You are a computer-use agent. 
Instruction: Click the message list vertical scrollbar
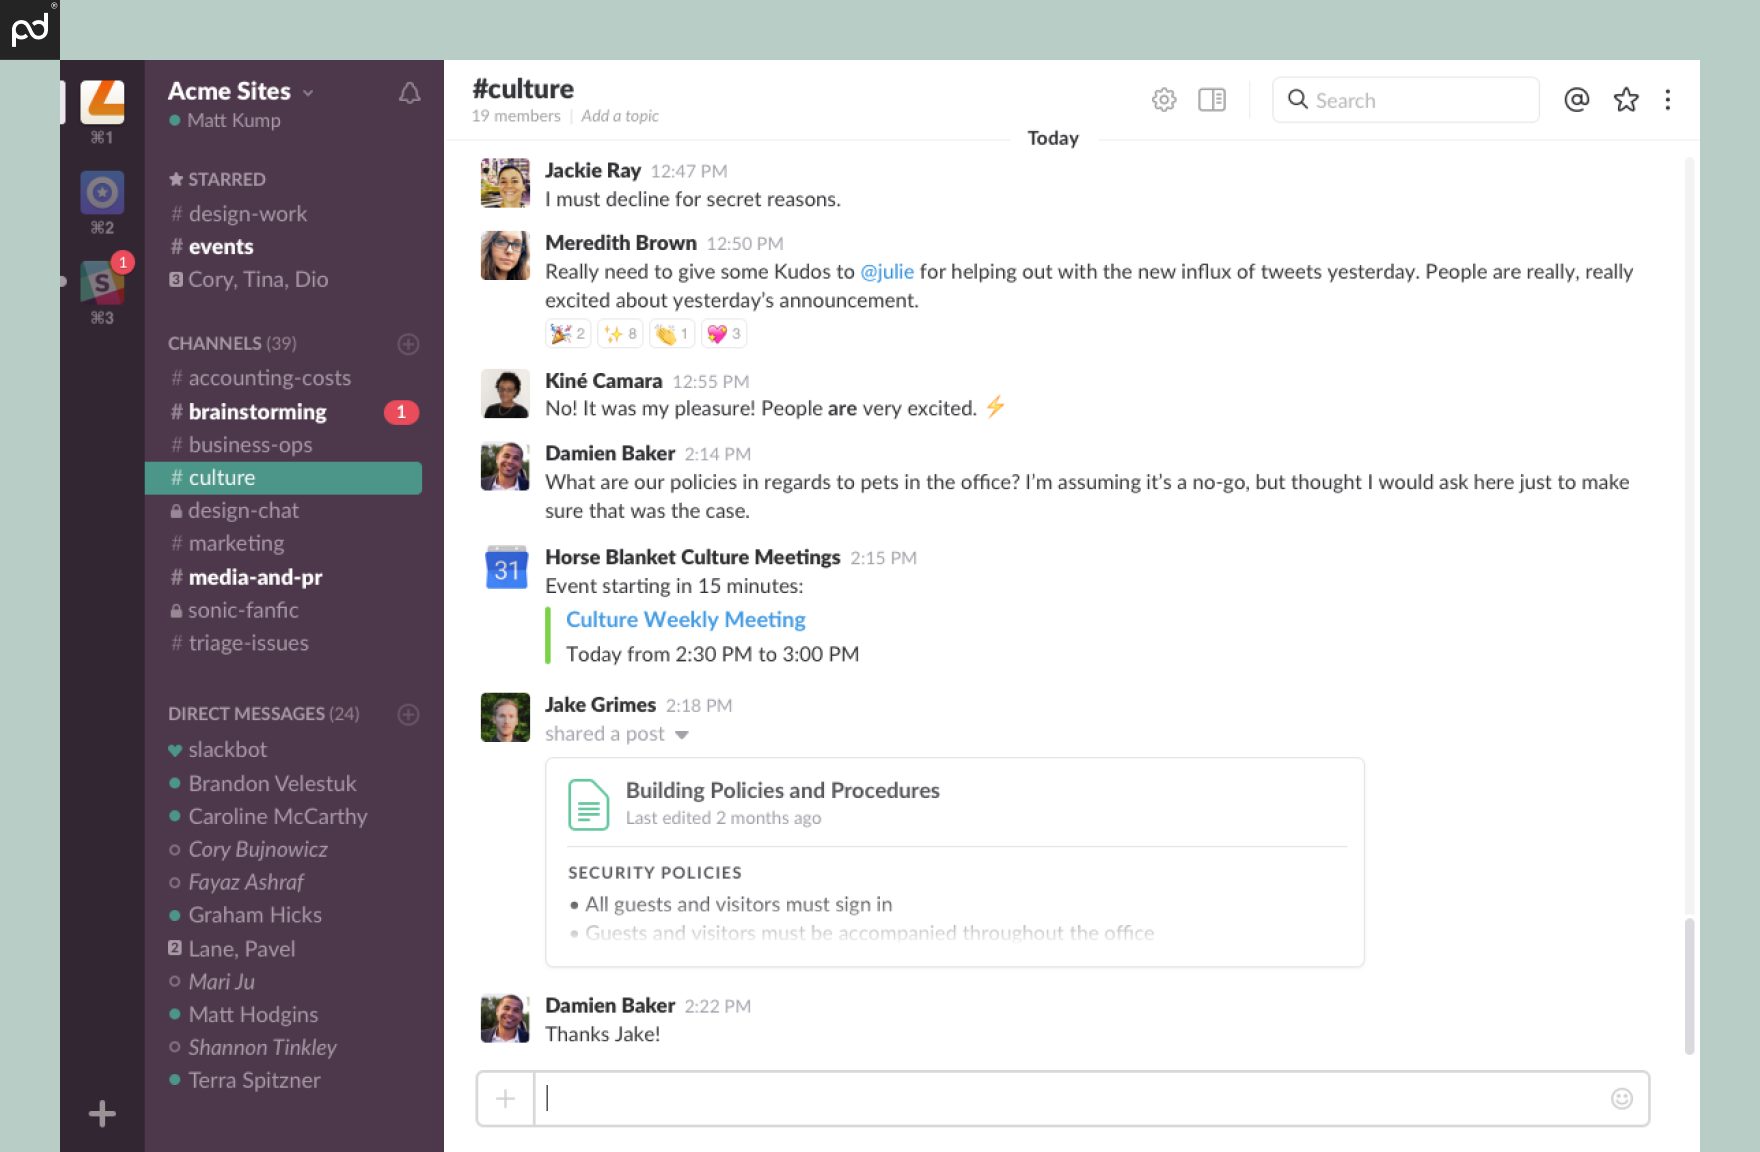pyautogui.click(x=1689, y=985)
